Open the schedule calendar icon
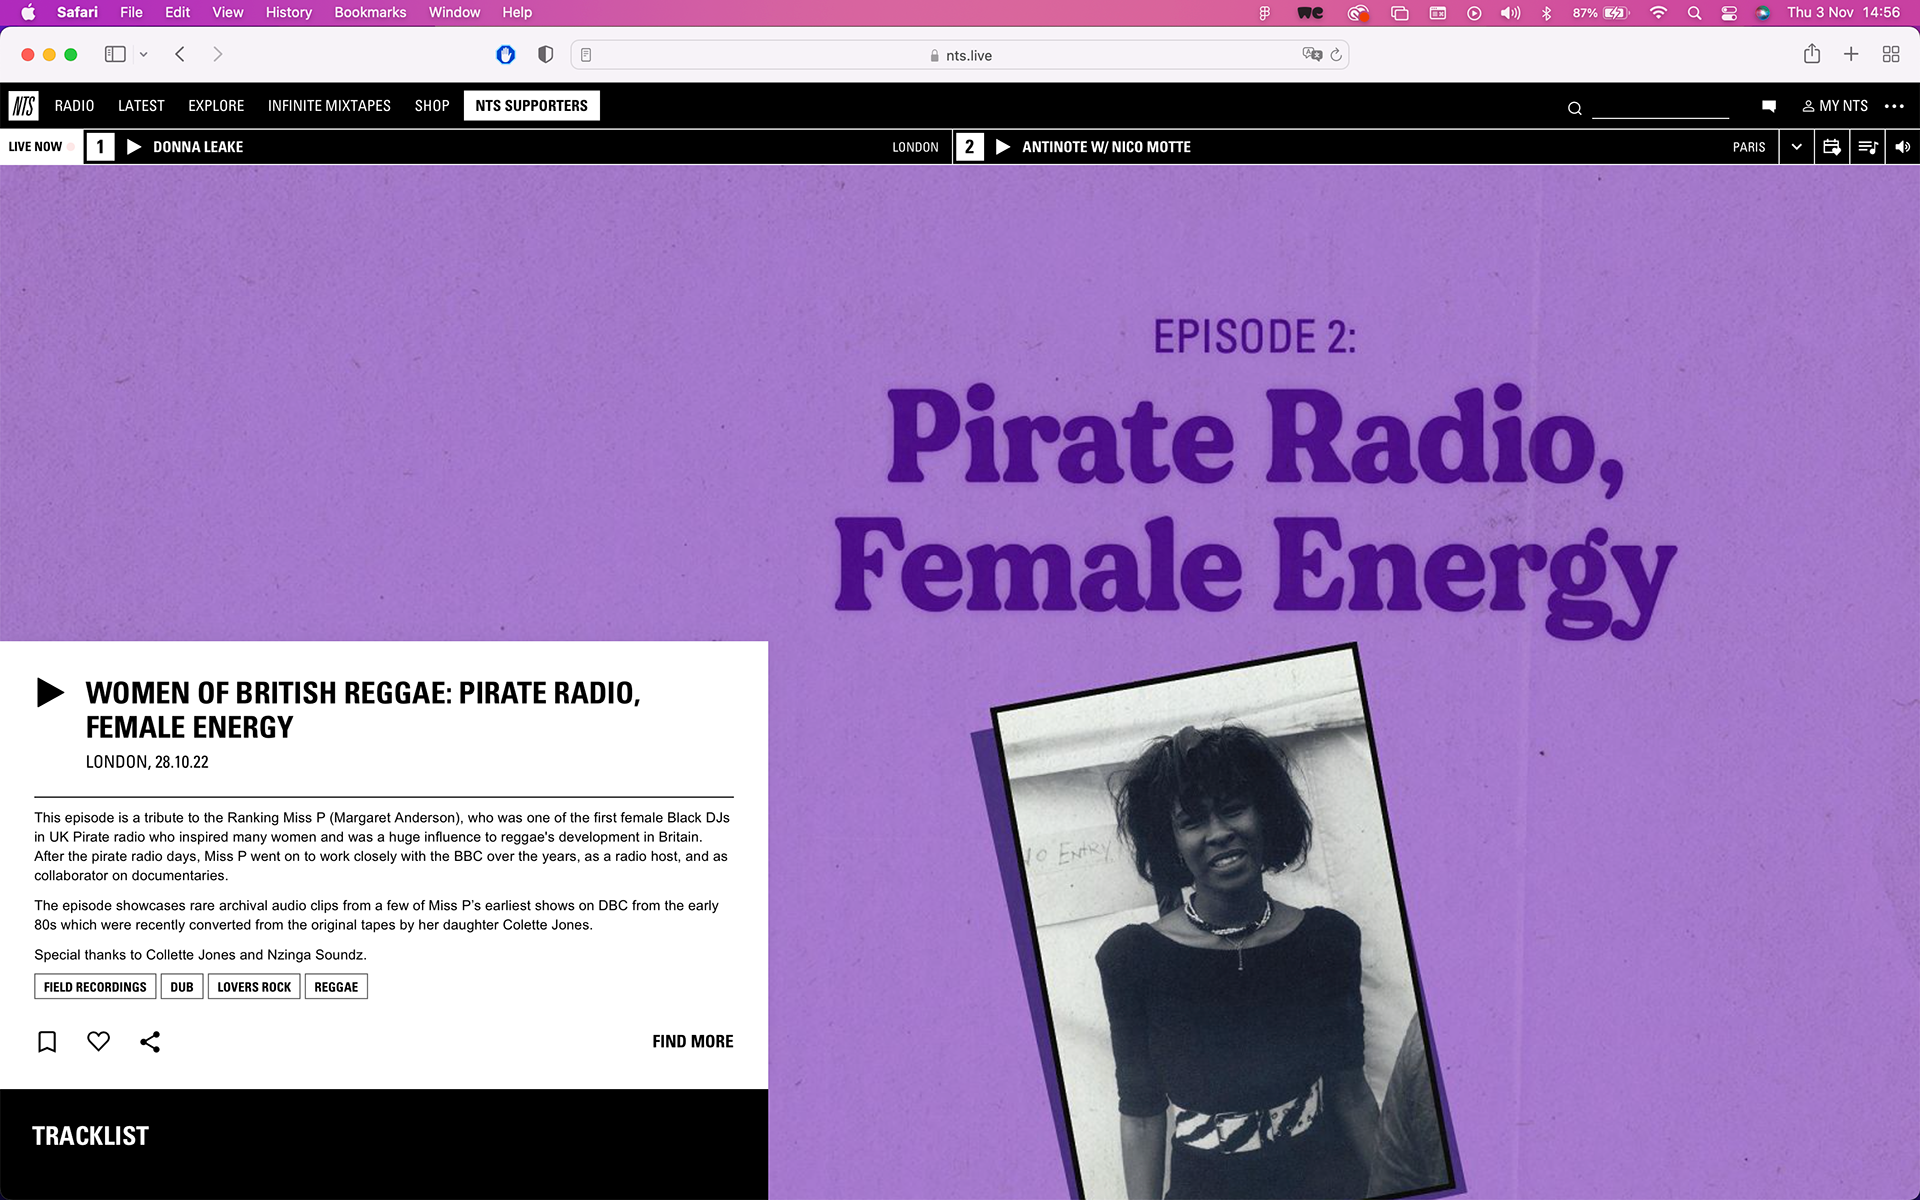This screenshot has height=1200, width=1920. pos(1831,147)
